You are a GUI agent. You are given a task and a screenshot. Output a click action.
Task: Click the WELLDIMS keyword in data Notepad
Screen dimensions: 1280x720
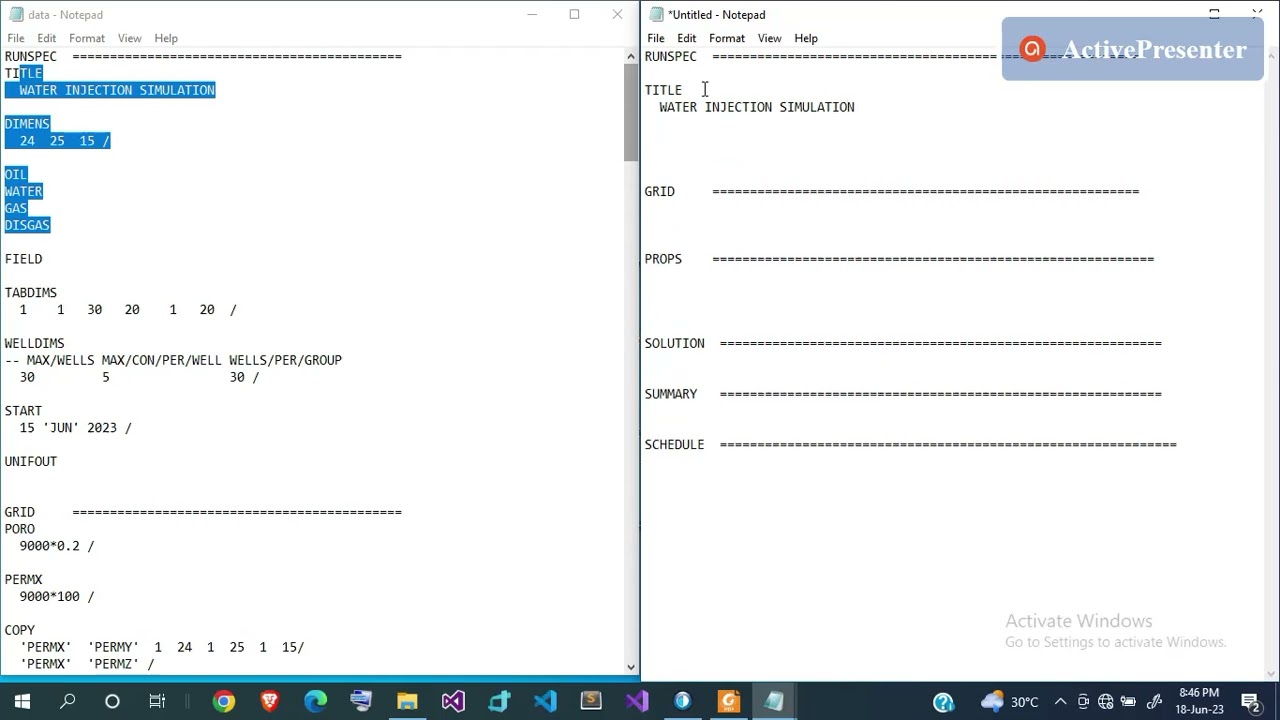(34, 343)
